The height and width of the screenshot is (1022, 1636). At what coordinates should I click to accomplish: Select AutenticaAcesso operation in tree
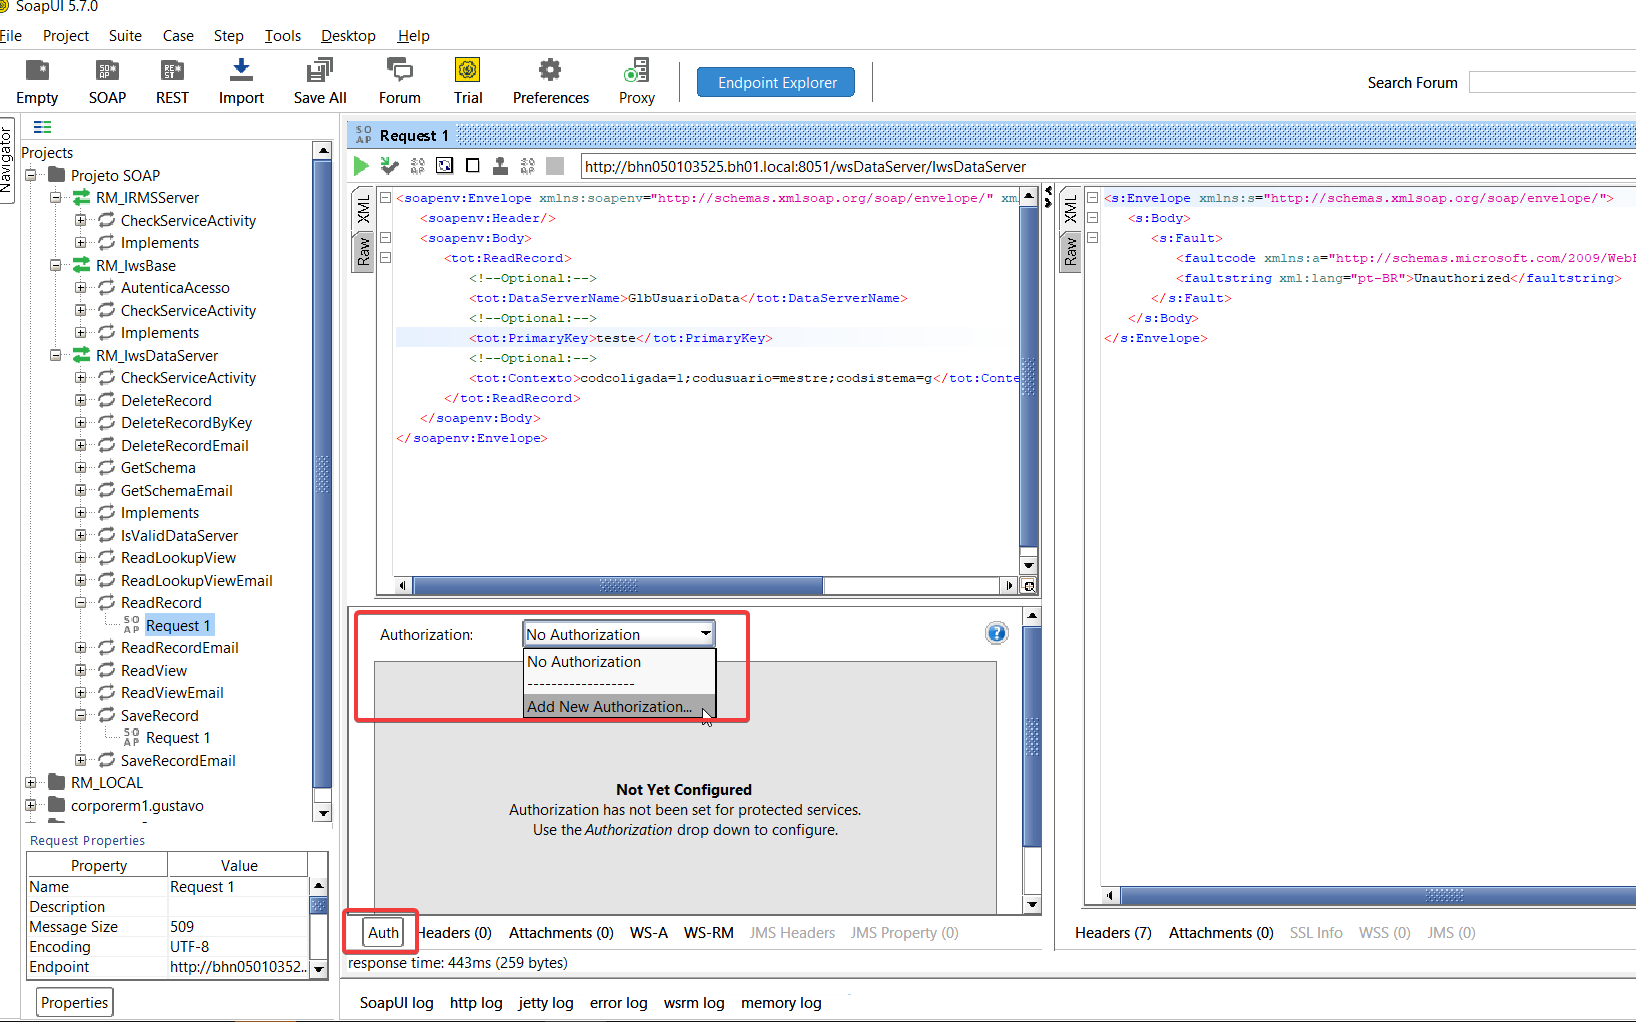[175, 288]
